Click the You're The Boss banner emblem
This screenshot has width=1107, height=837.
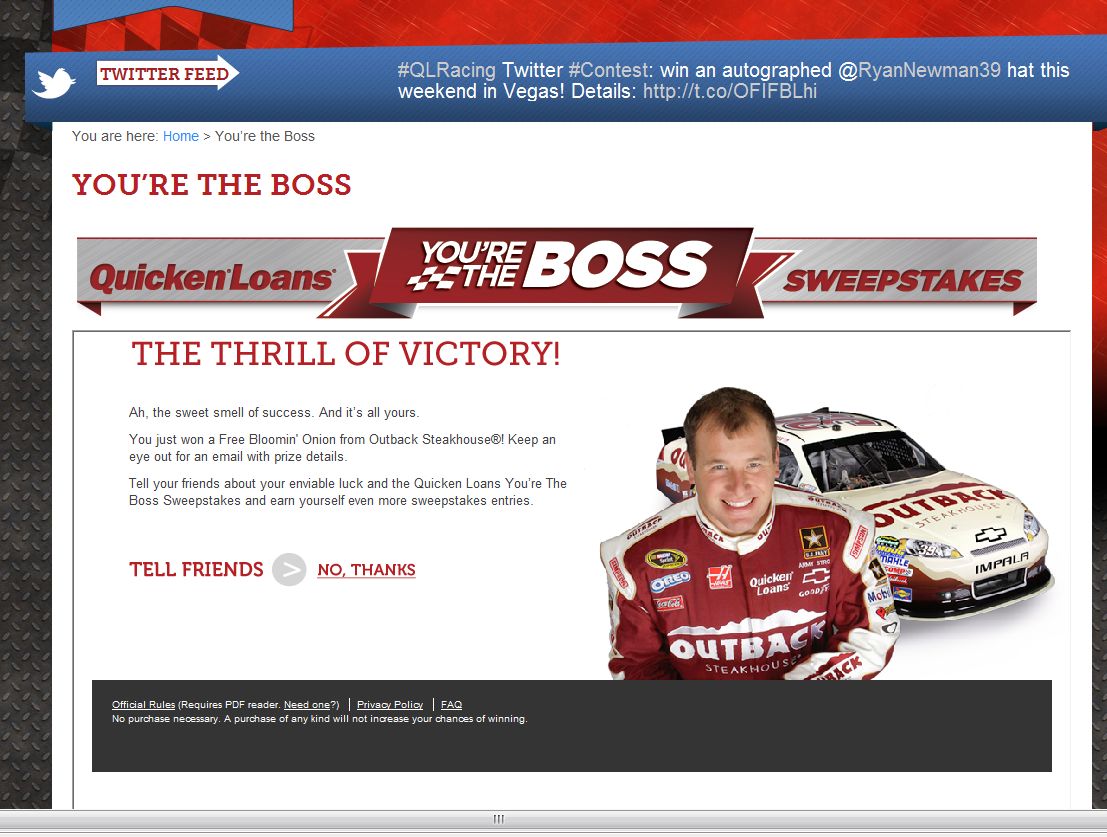(561, 267)
